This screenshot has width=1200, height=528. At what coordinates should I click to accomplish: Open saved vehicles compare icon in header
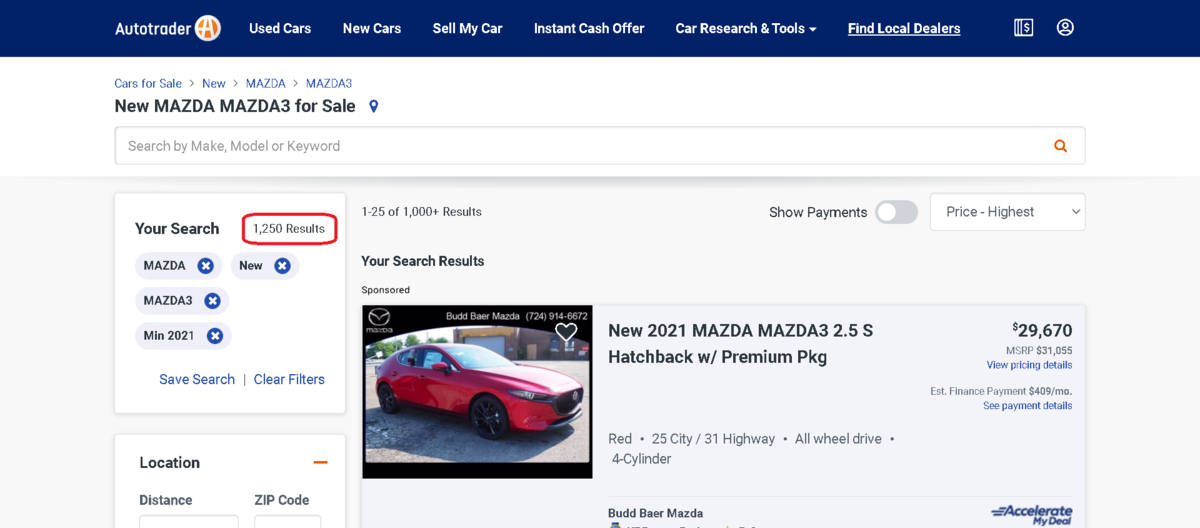click(1023, 28)
